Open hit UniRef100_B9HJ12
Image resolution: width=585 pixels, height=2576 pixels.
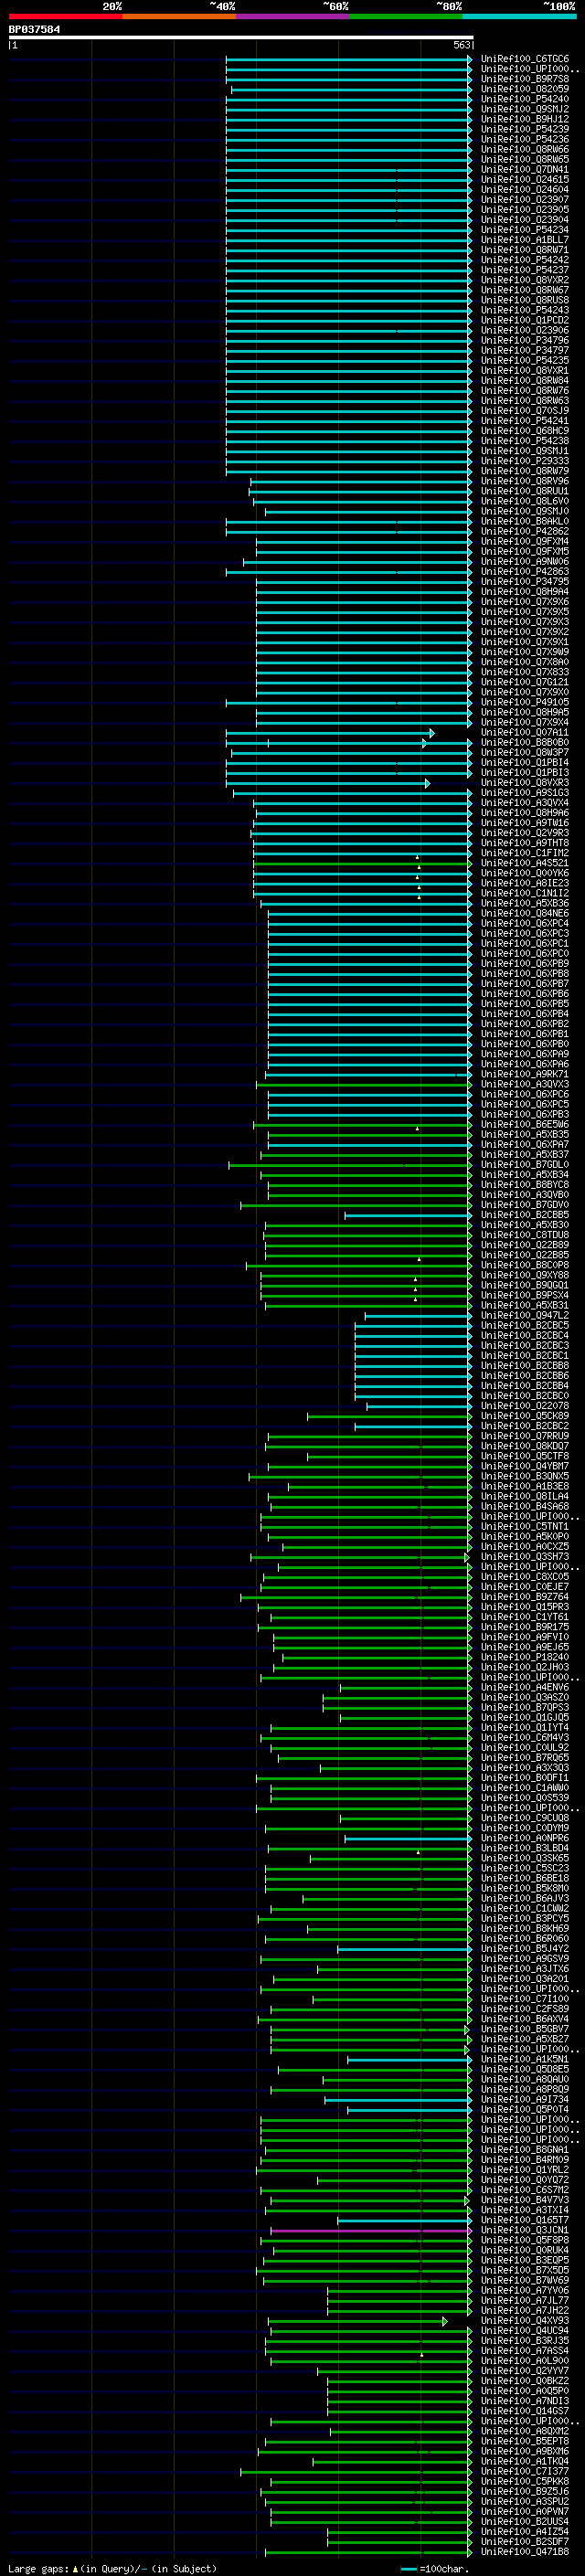(x=525, y=119)
